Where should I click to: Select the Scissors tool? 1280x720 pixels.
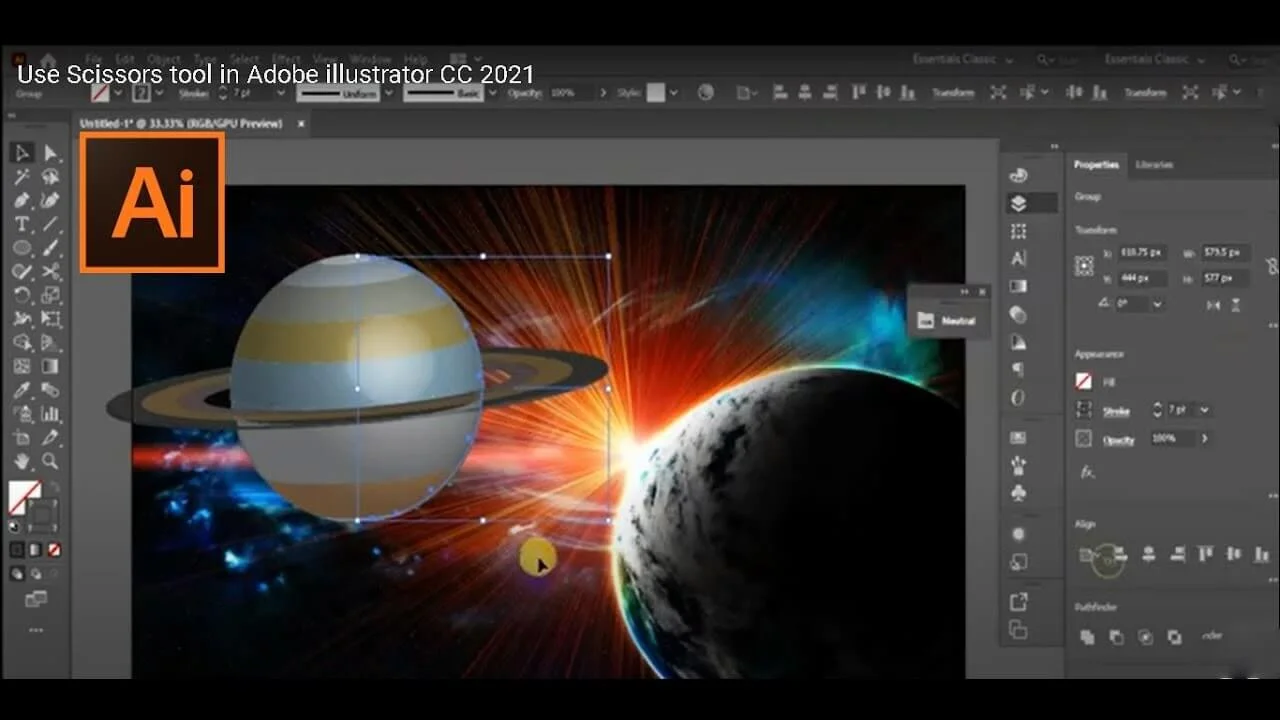tap(50, 272)
